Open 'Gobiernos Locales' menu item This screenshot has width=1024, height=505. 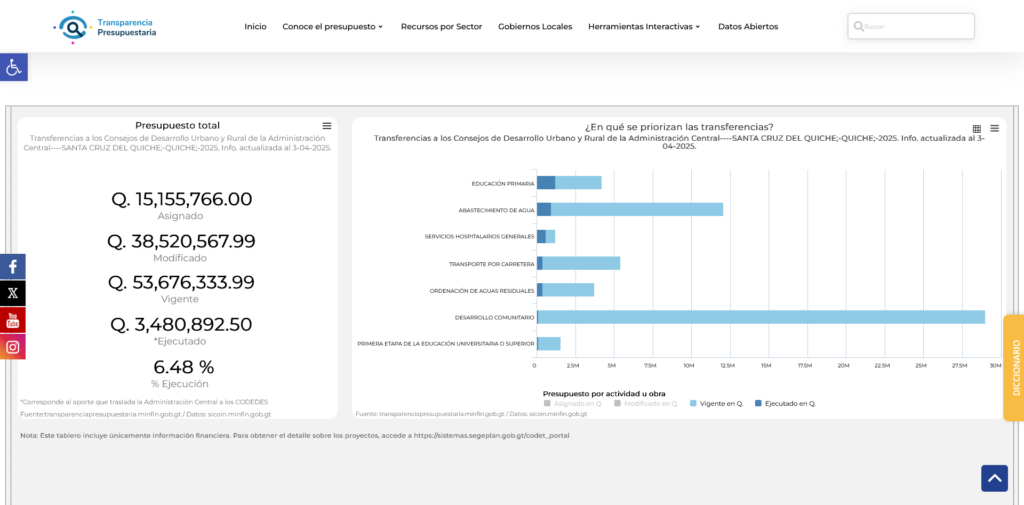click(x=535, y=27)
